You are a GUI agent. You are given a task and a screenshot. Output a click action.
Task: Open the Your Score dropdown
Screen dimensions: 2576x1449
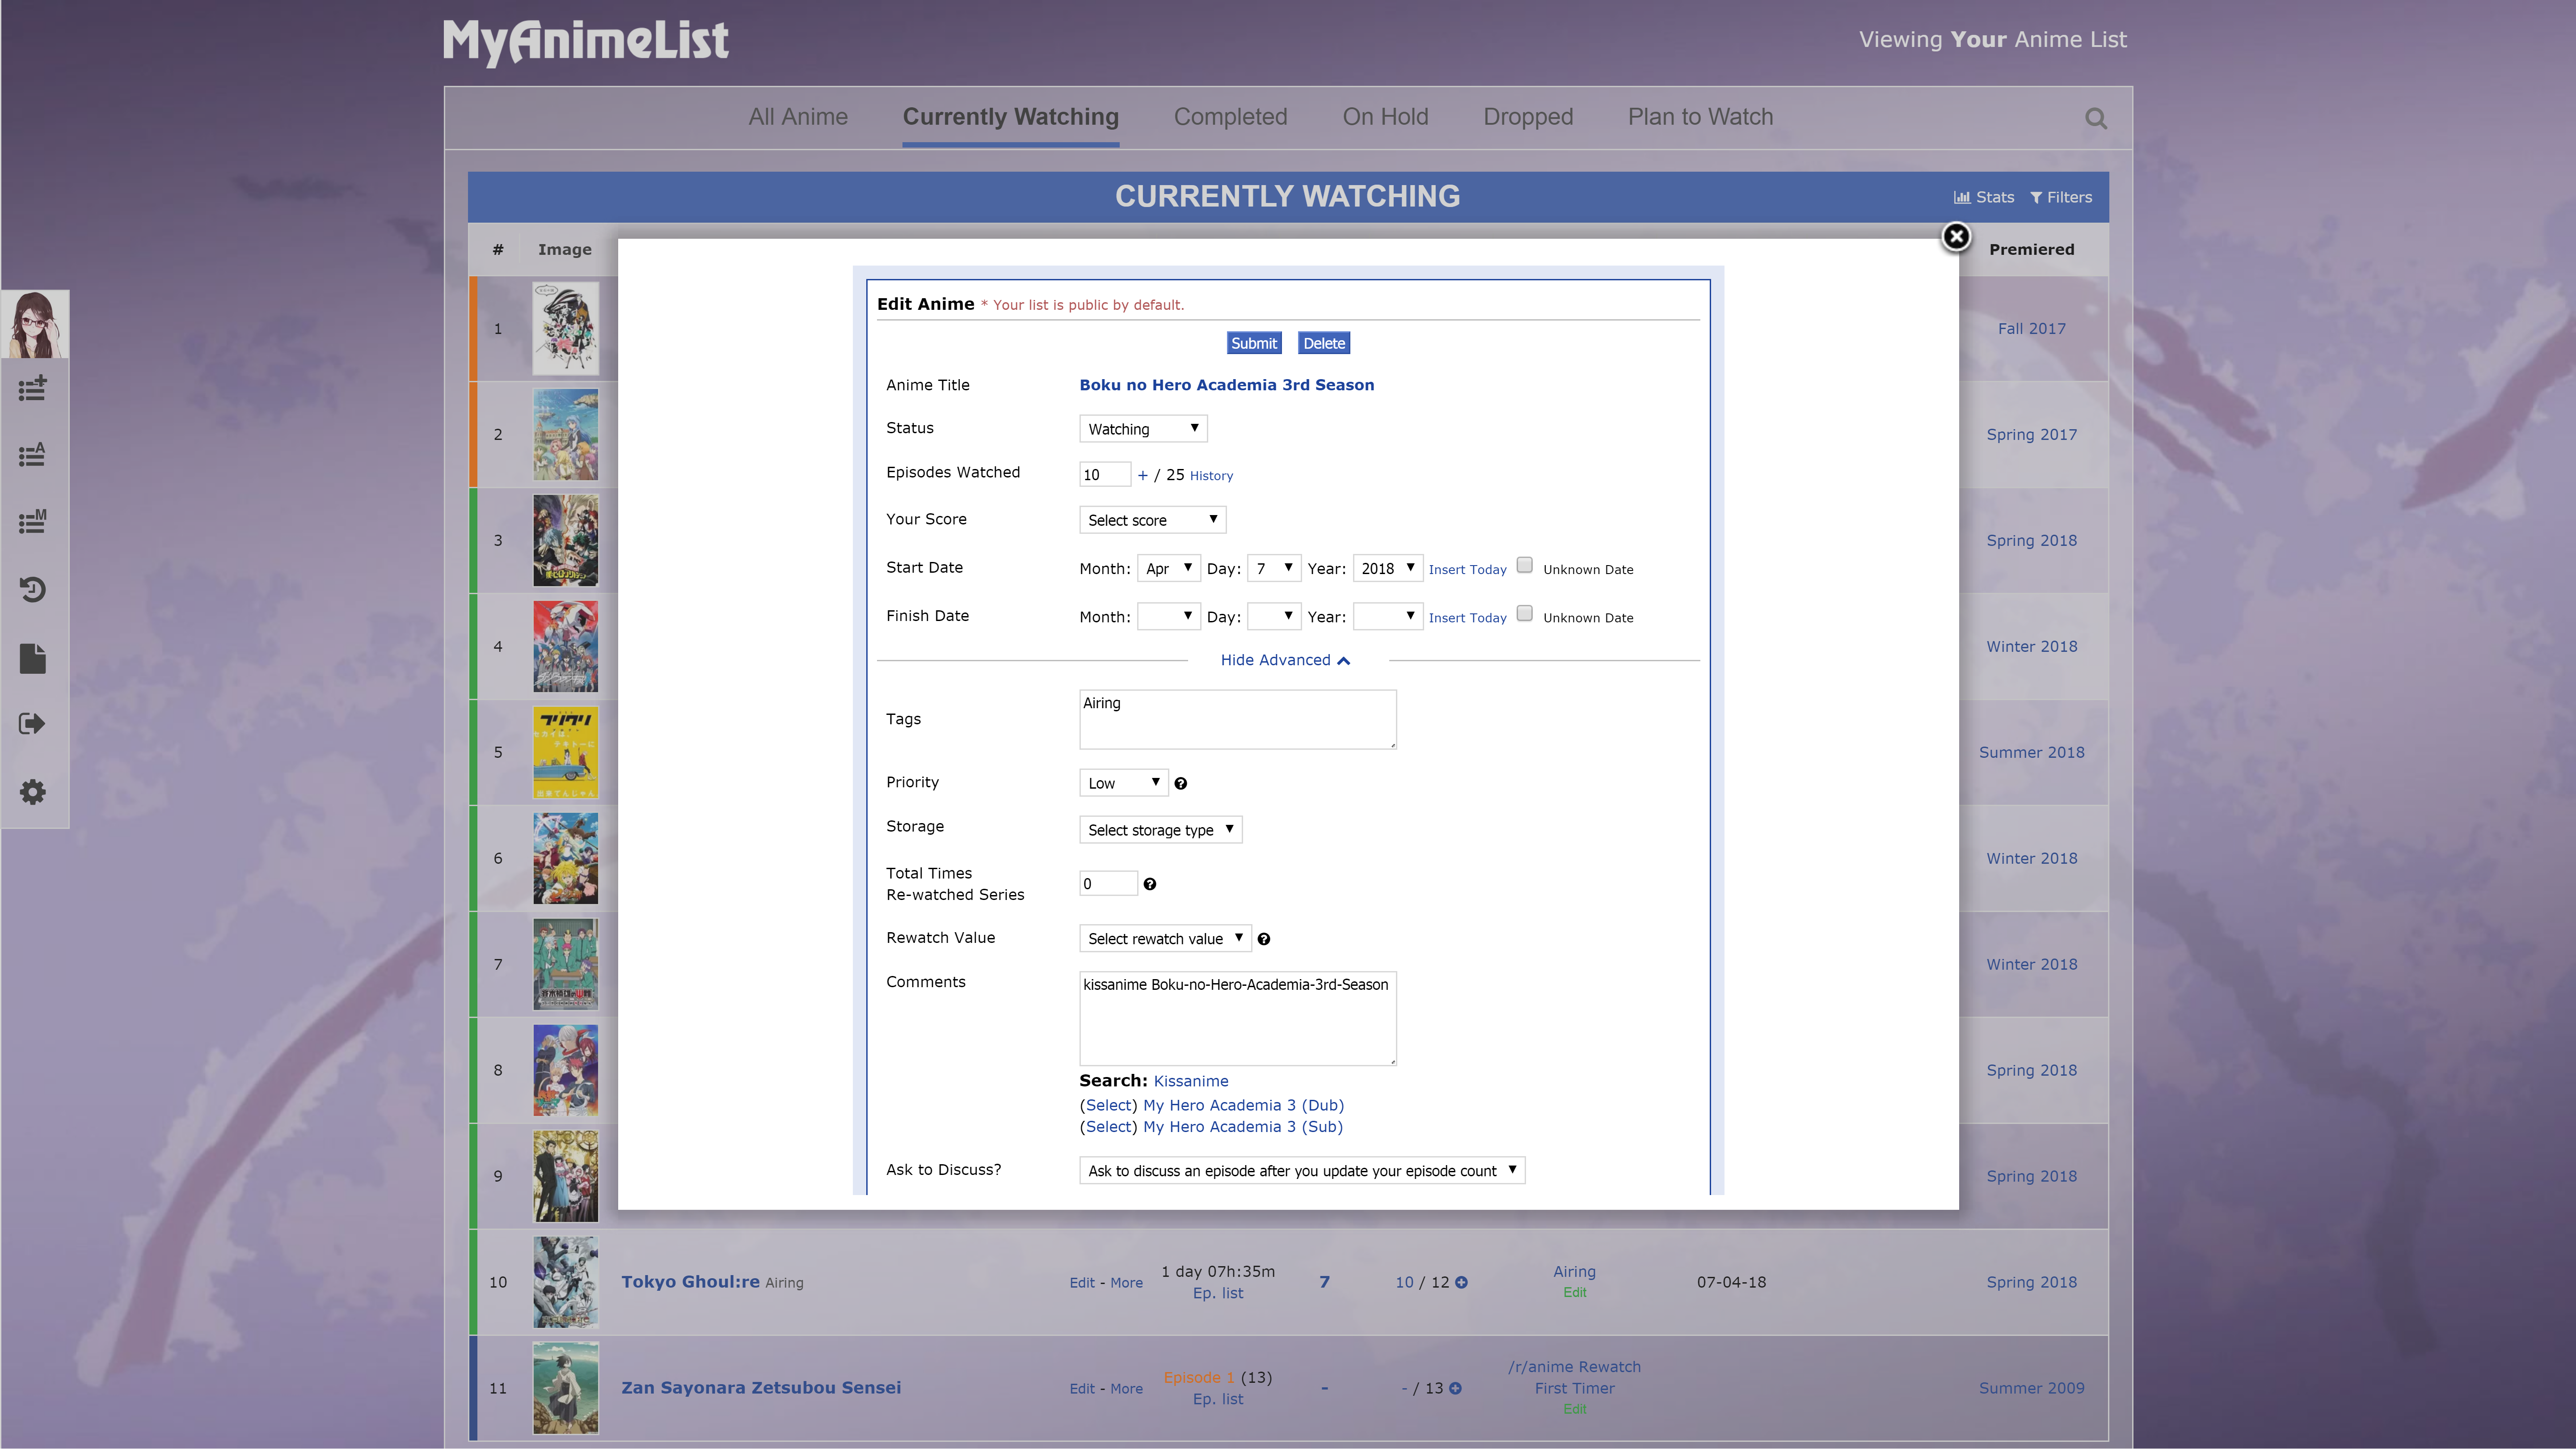(x=1152, y=520)
